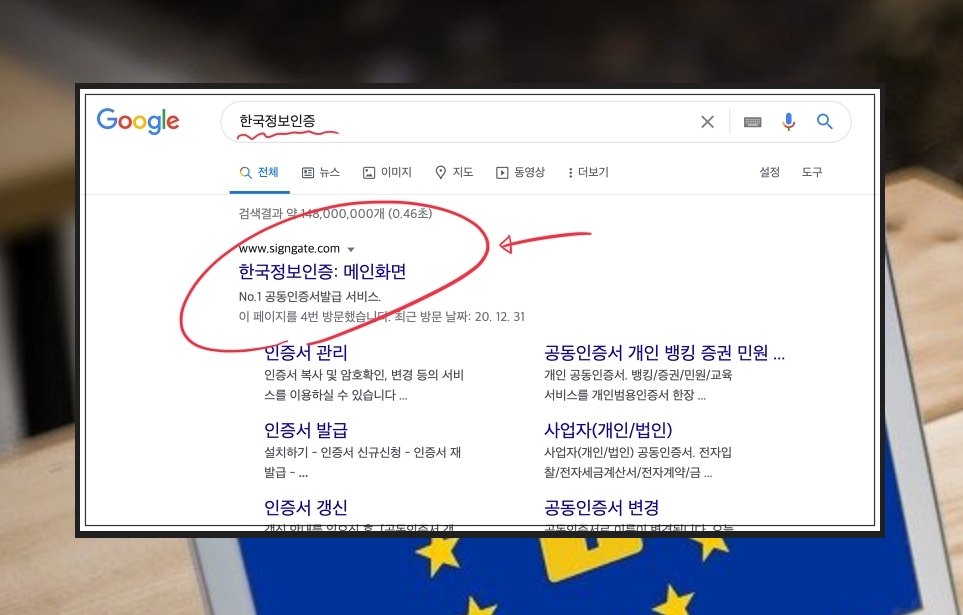Open the 한국정보인증: 메인화면 result
The image size is (963, 615).
tap(322, 272)
